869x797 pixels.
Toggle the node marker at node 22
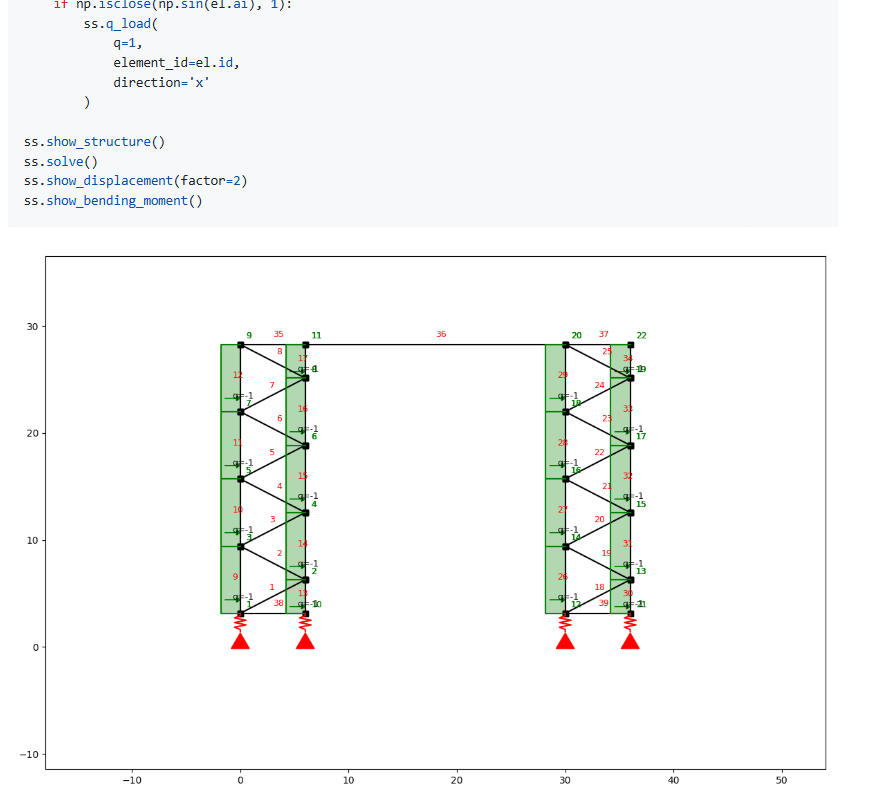(x=630, y=344)
